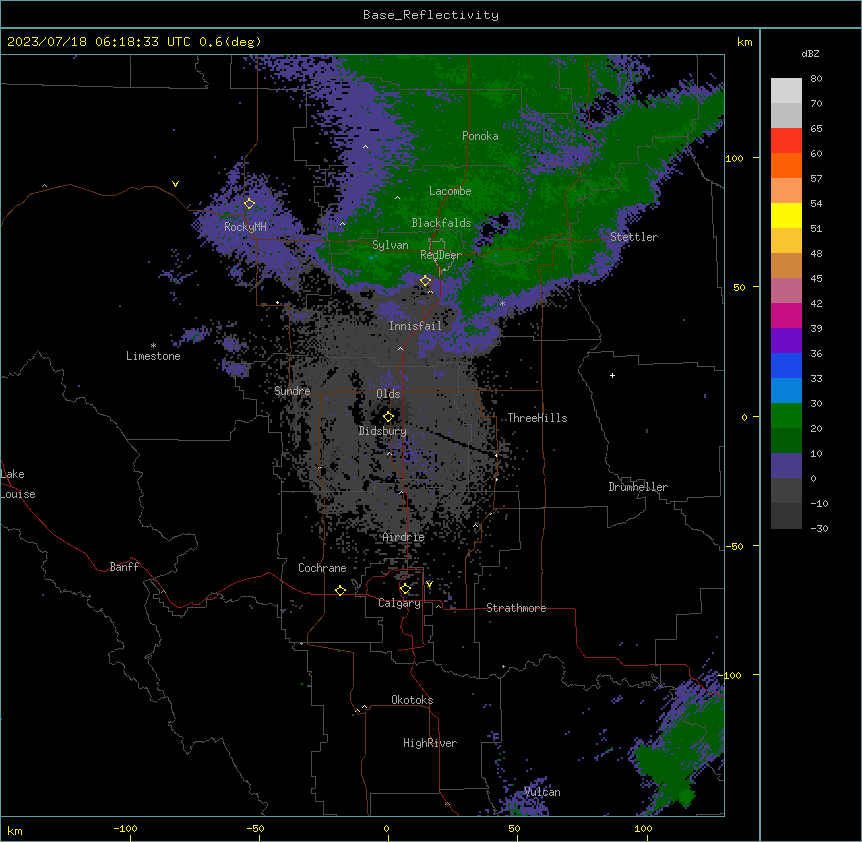Click the yellow diamond marker near RedDeer
Screen dimensions: 862x842
(x=425, y=281)
